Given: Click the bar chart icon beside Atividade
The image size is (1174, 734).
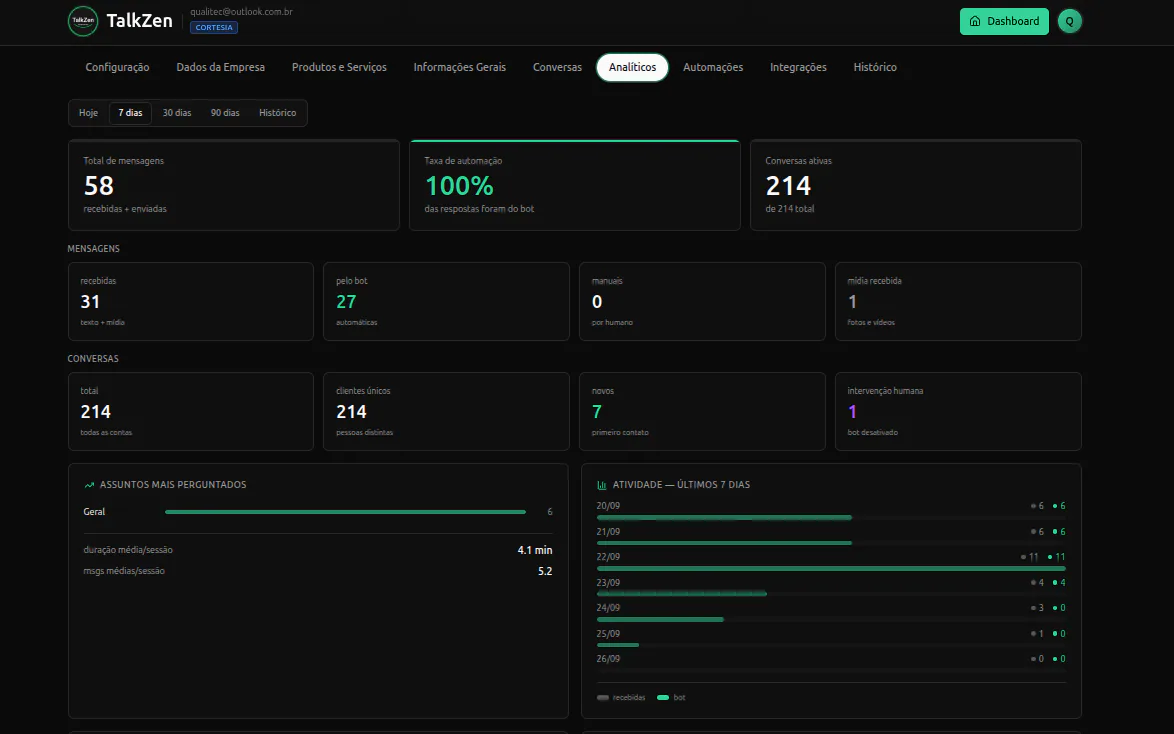Looking at the screenshot, I should [602, 485].
